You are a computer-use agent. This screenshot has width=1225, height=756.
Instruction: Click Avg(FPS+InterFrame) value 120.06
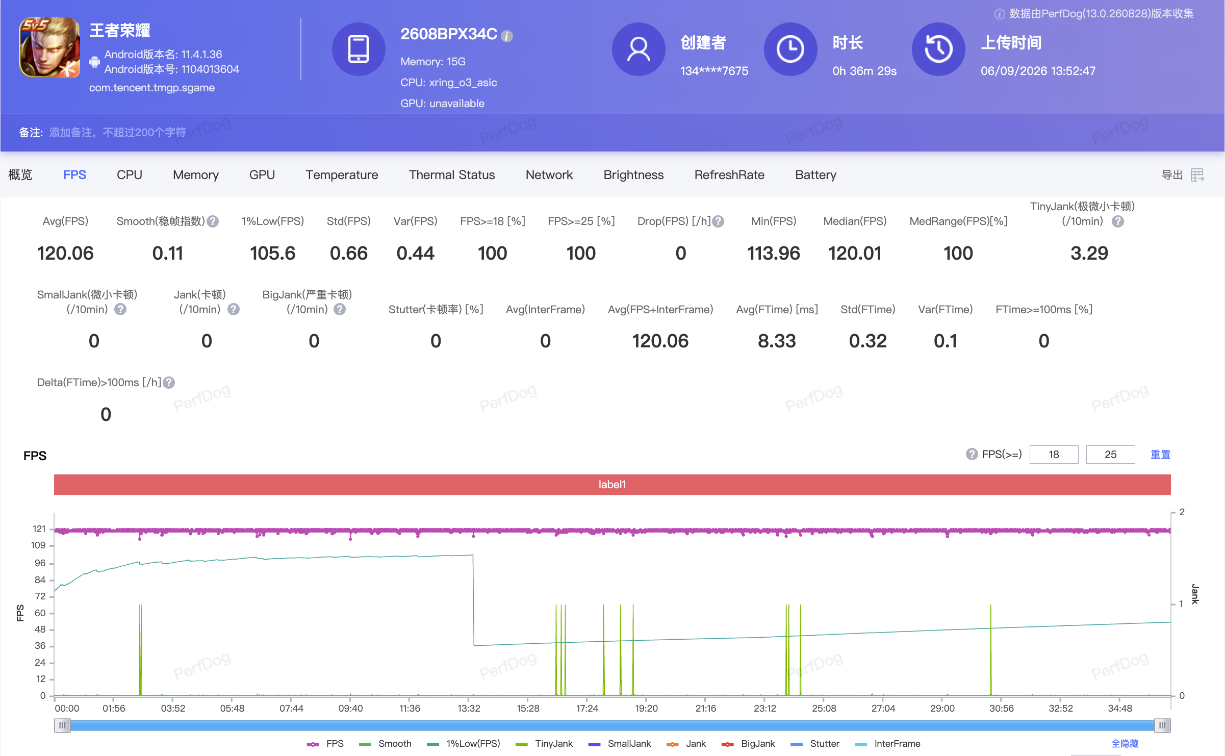(660, 341)
